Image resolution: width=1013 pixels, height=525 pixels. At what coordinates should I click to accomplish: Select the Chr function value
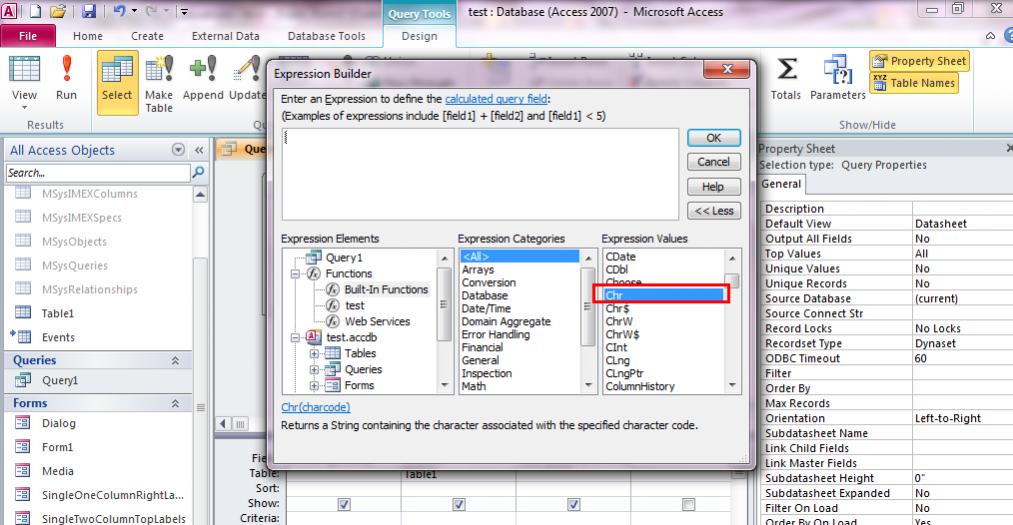tap(663, 295)
